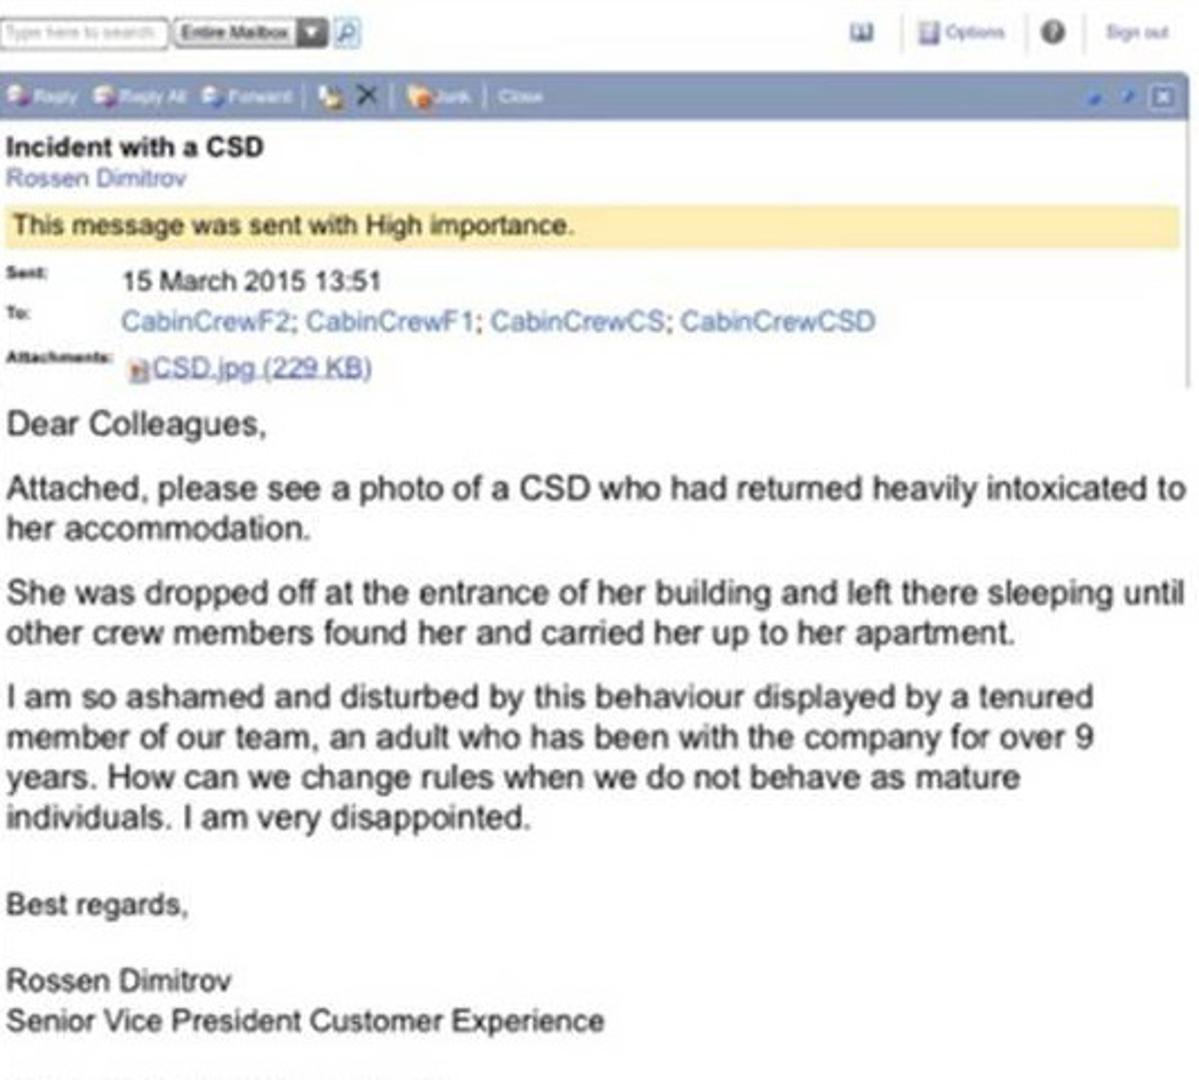Open the Options menu
1199x1080 pixels.
[961, 33]
